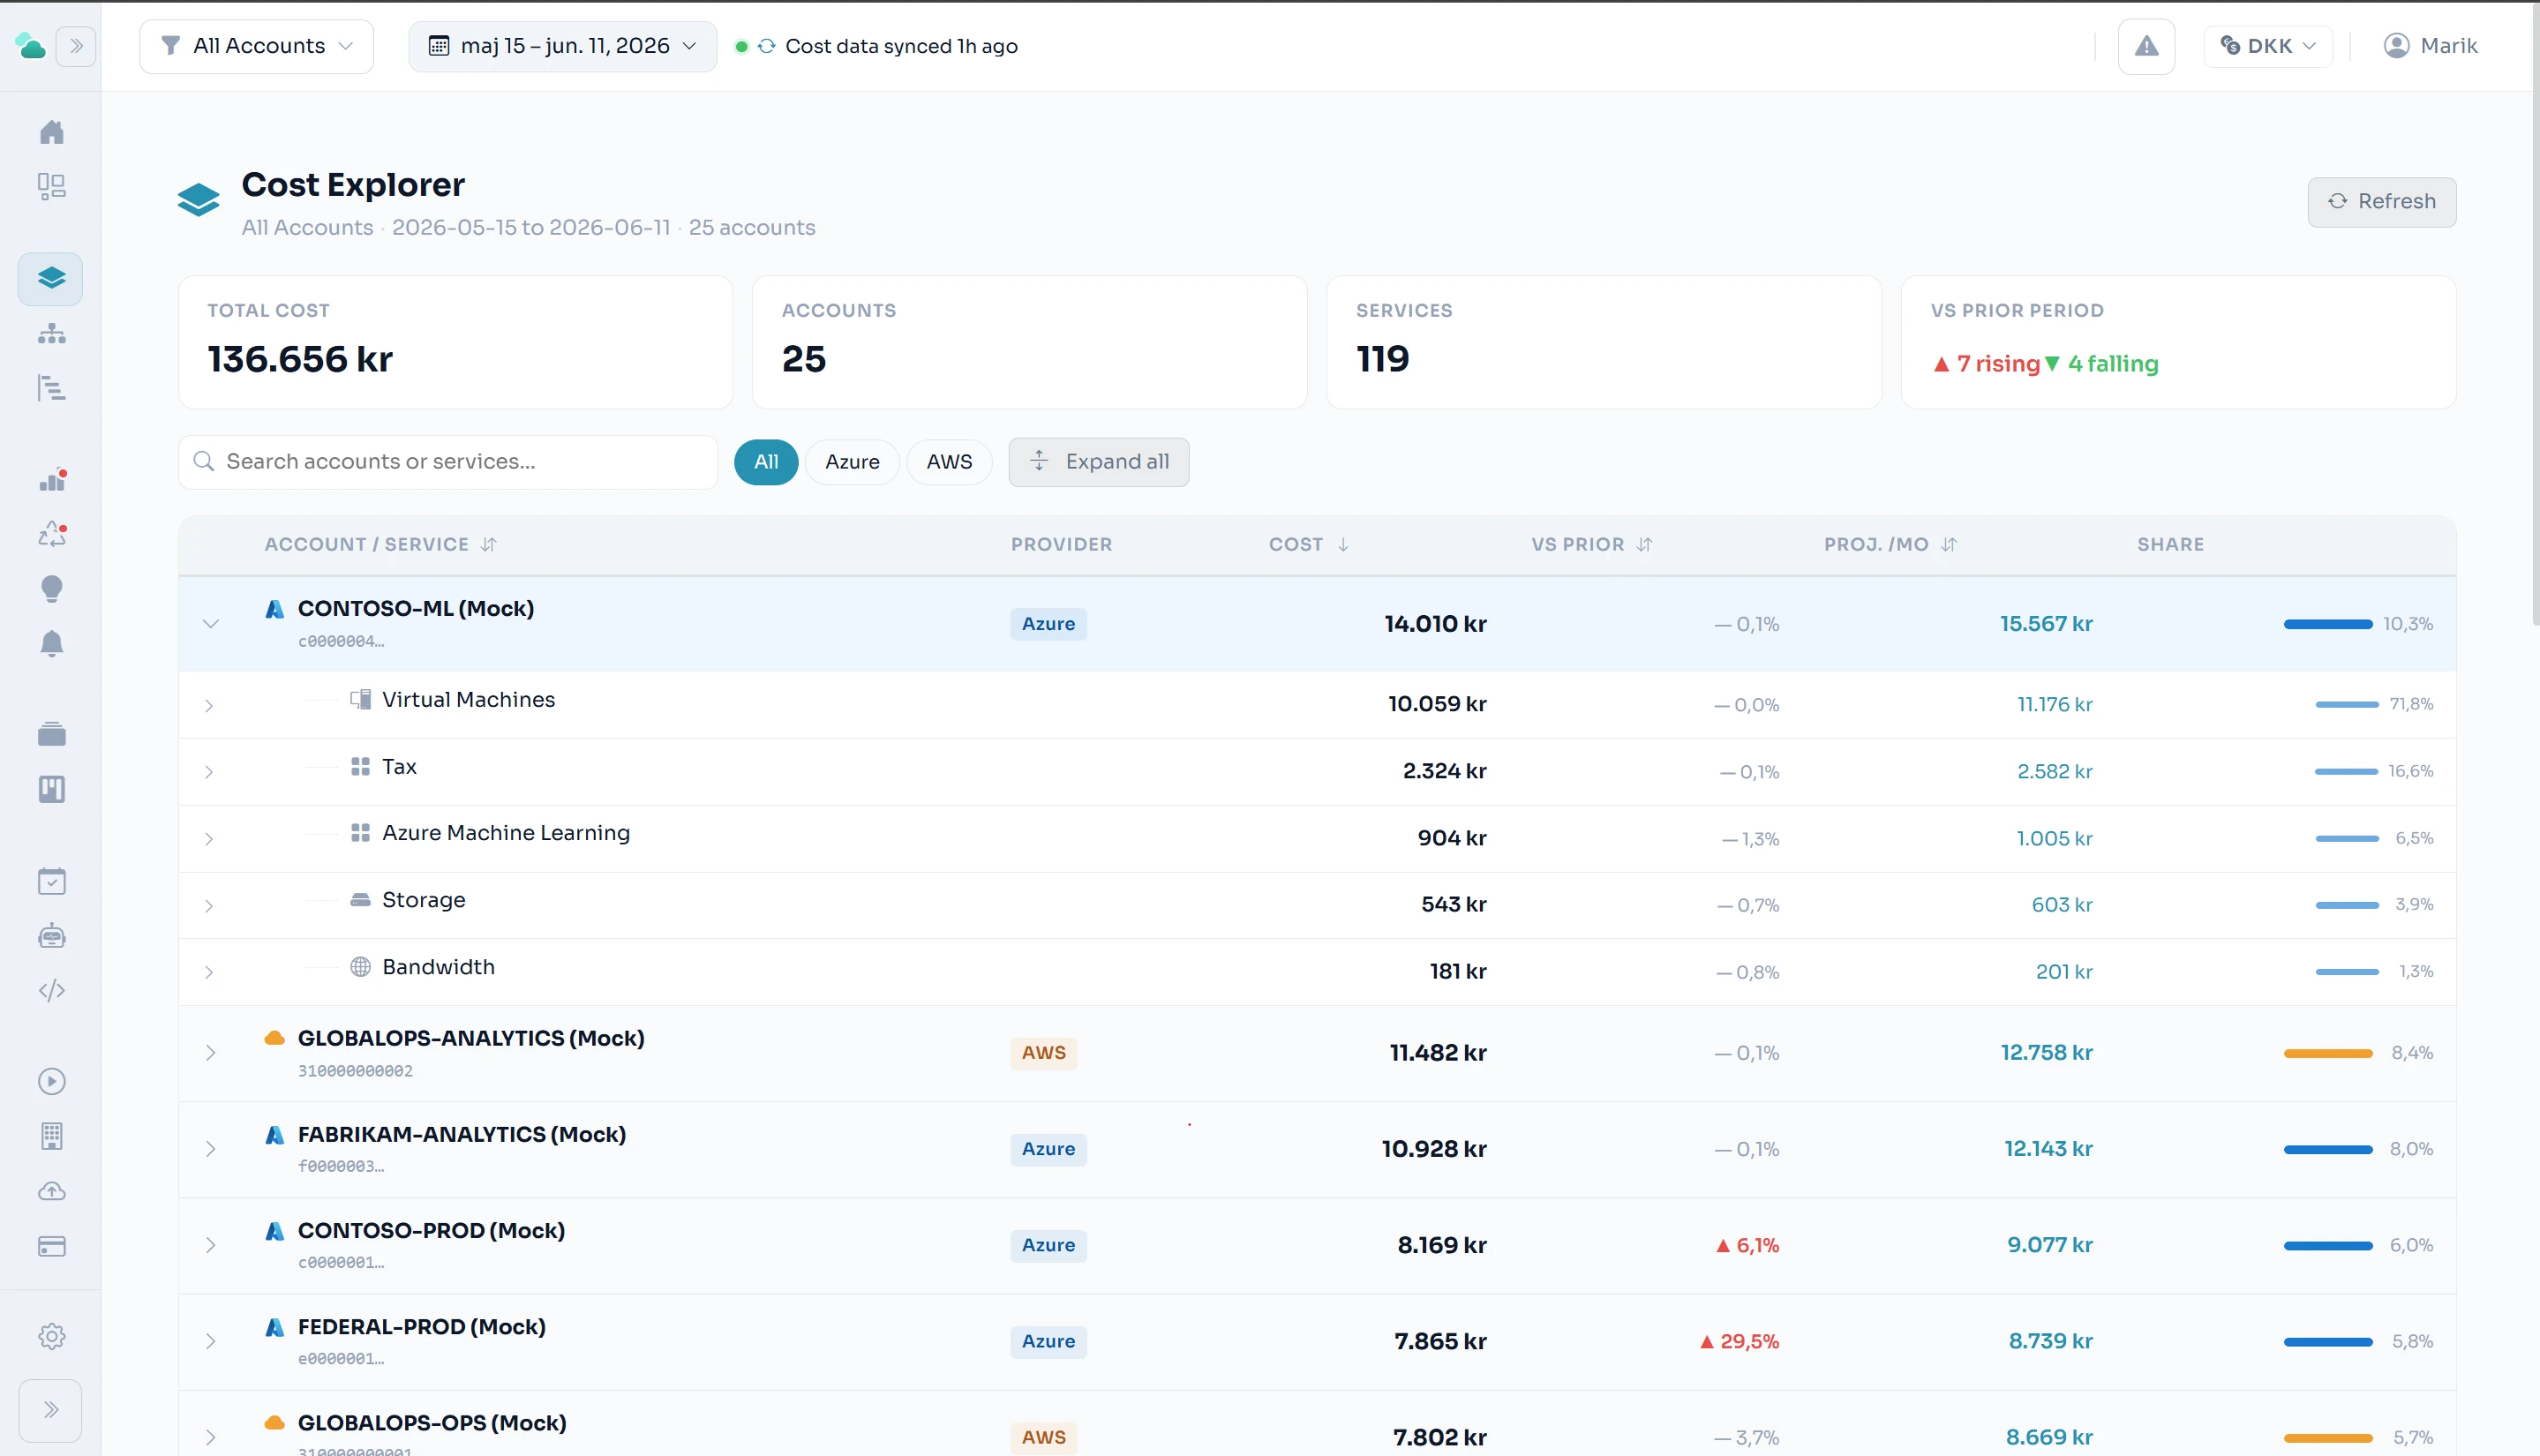Open the date range picker maj 15 – jun. 11, 2026

click(562, 46)
